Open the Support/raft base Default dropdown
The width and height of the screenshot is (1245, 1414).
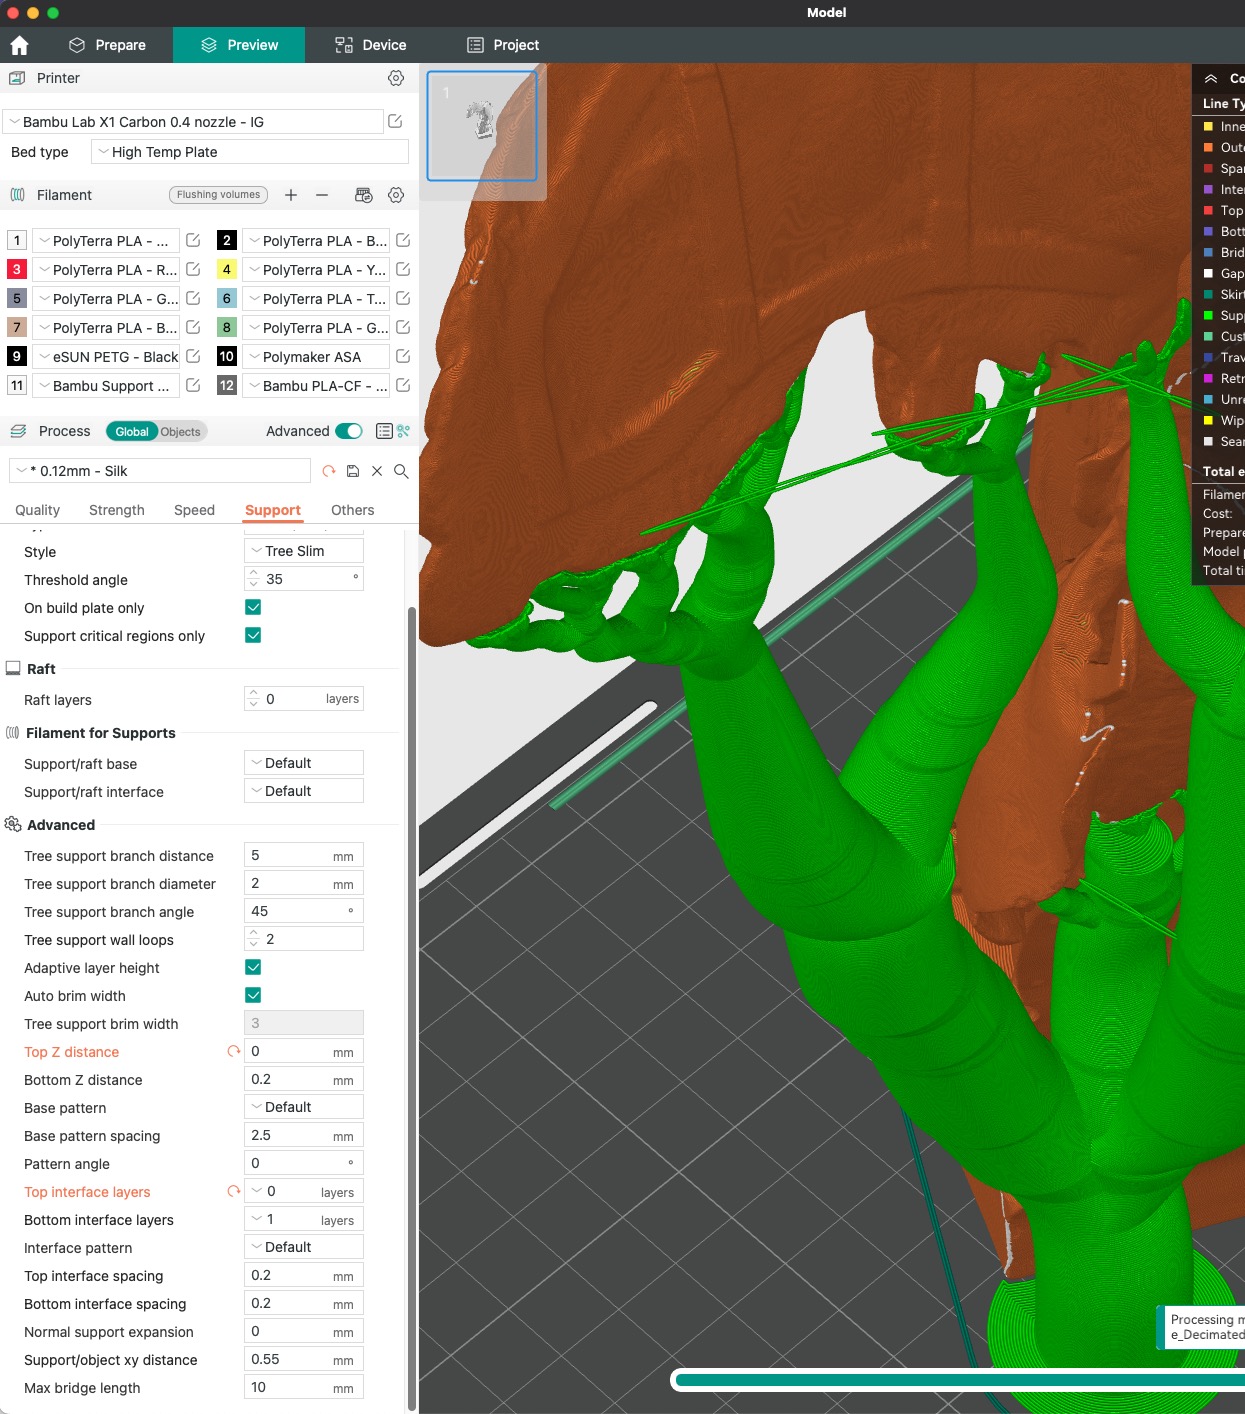click(x=303, y=762)
